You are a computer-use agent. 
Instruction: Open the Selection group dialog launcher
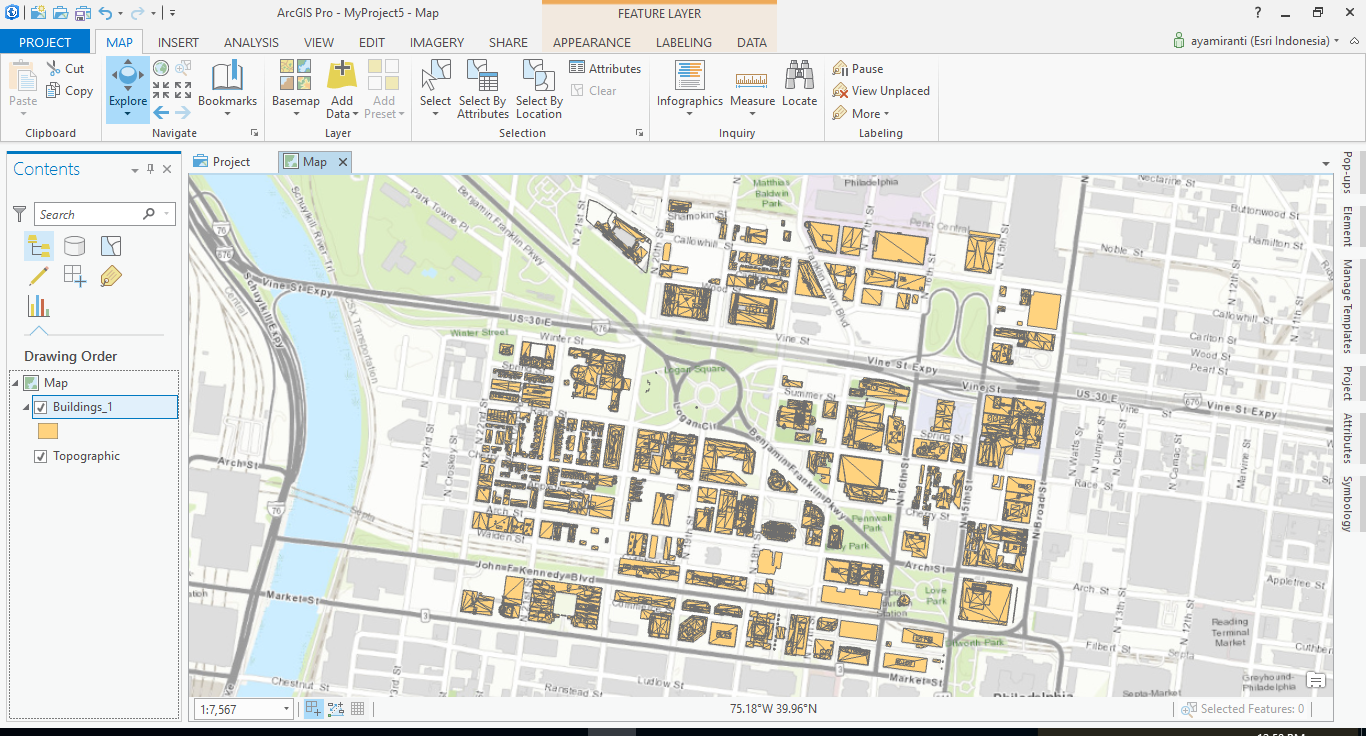click(x=640, y=133)
